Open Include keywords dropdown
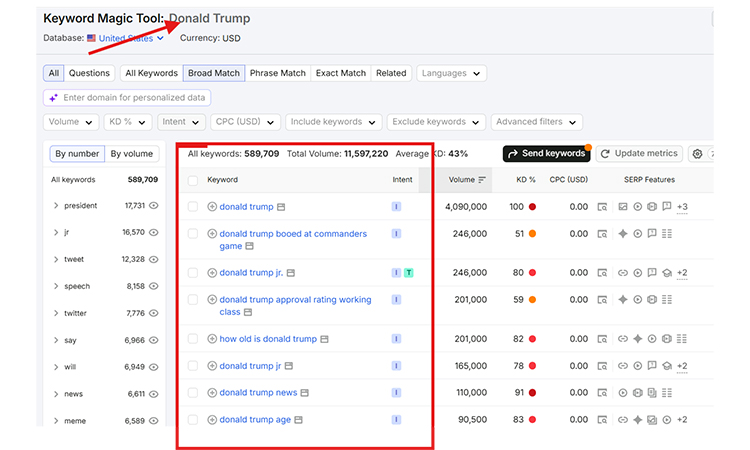Viewport: 750px width, 450px height. 333,122
